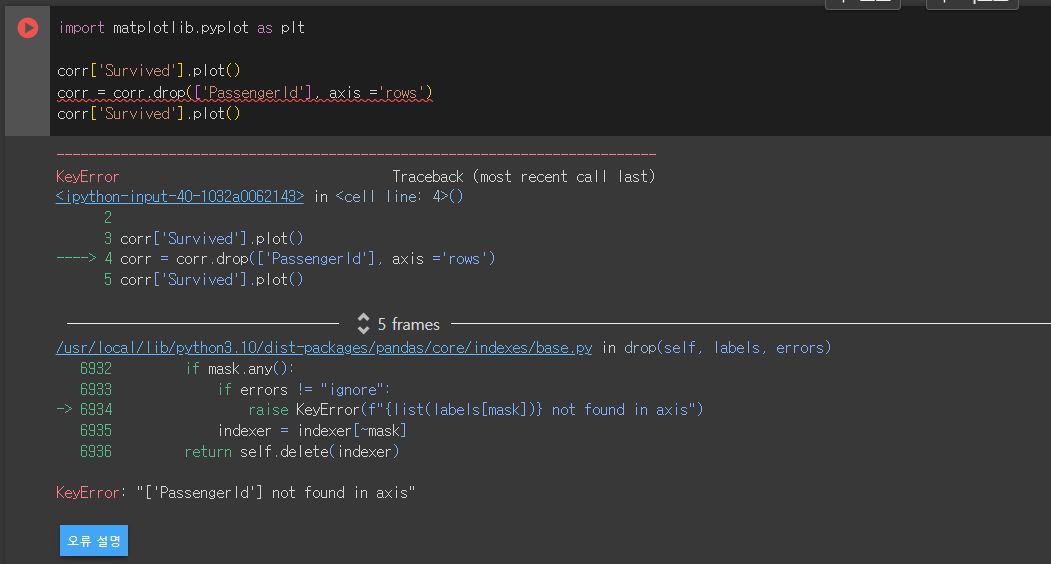The height and width of the screenshot is (564, 1051).
Task: Add a text cell using the top button
Action: point(972,3)
